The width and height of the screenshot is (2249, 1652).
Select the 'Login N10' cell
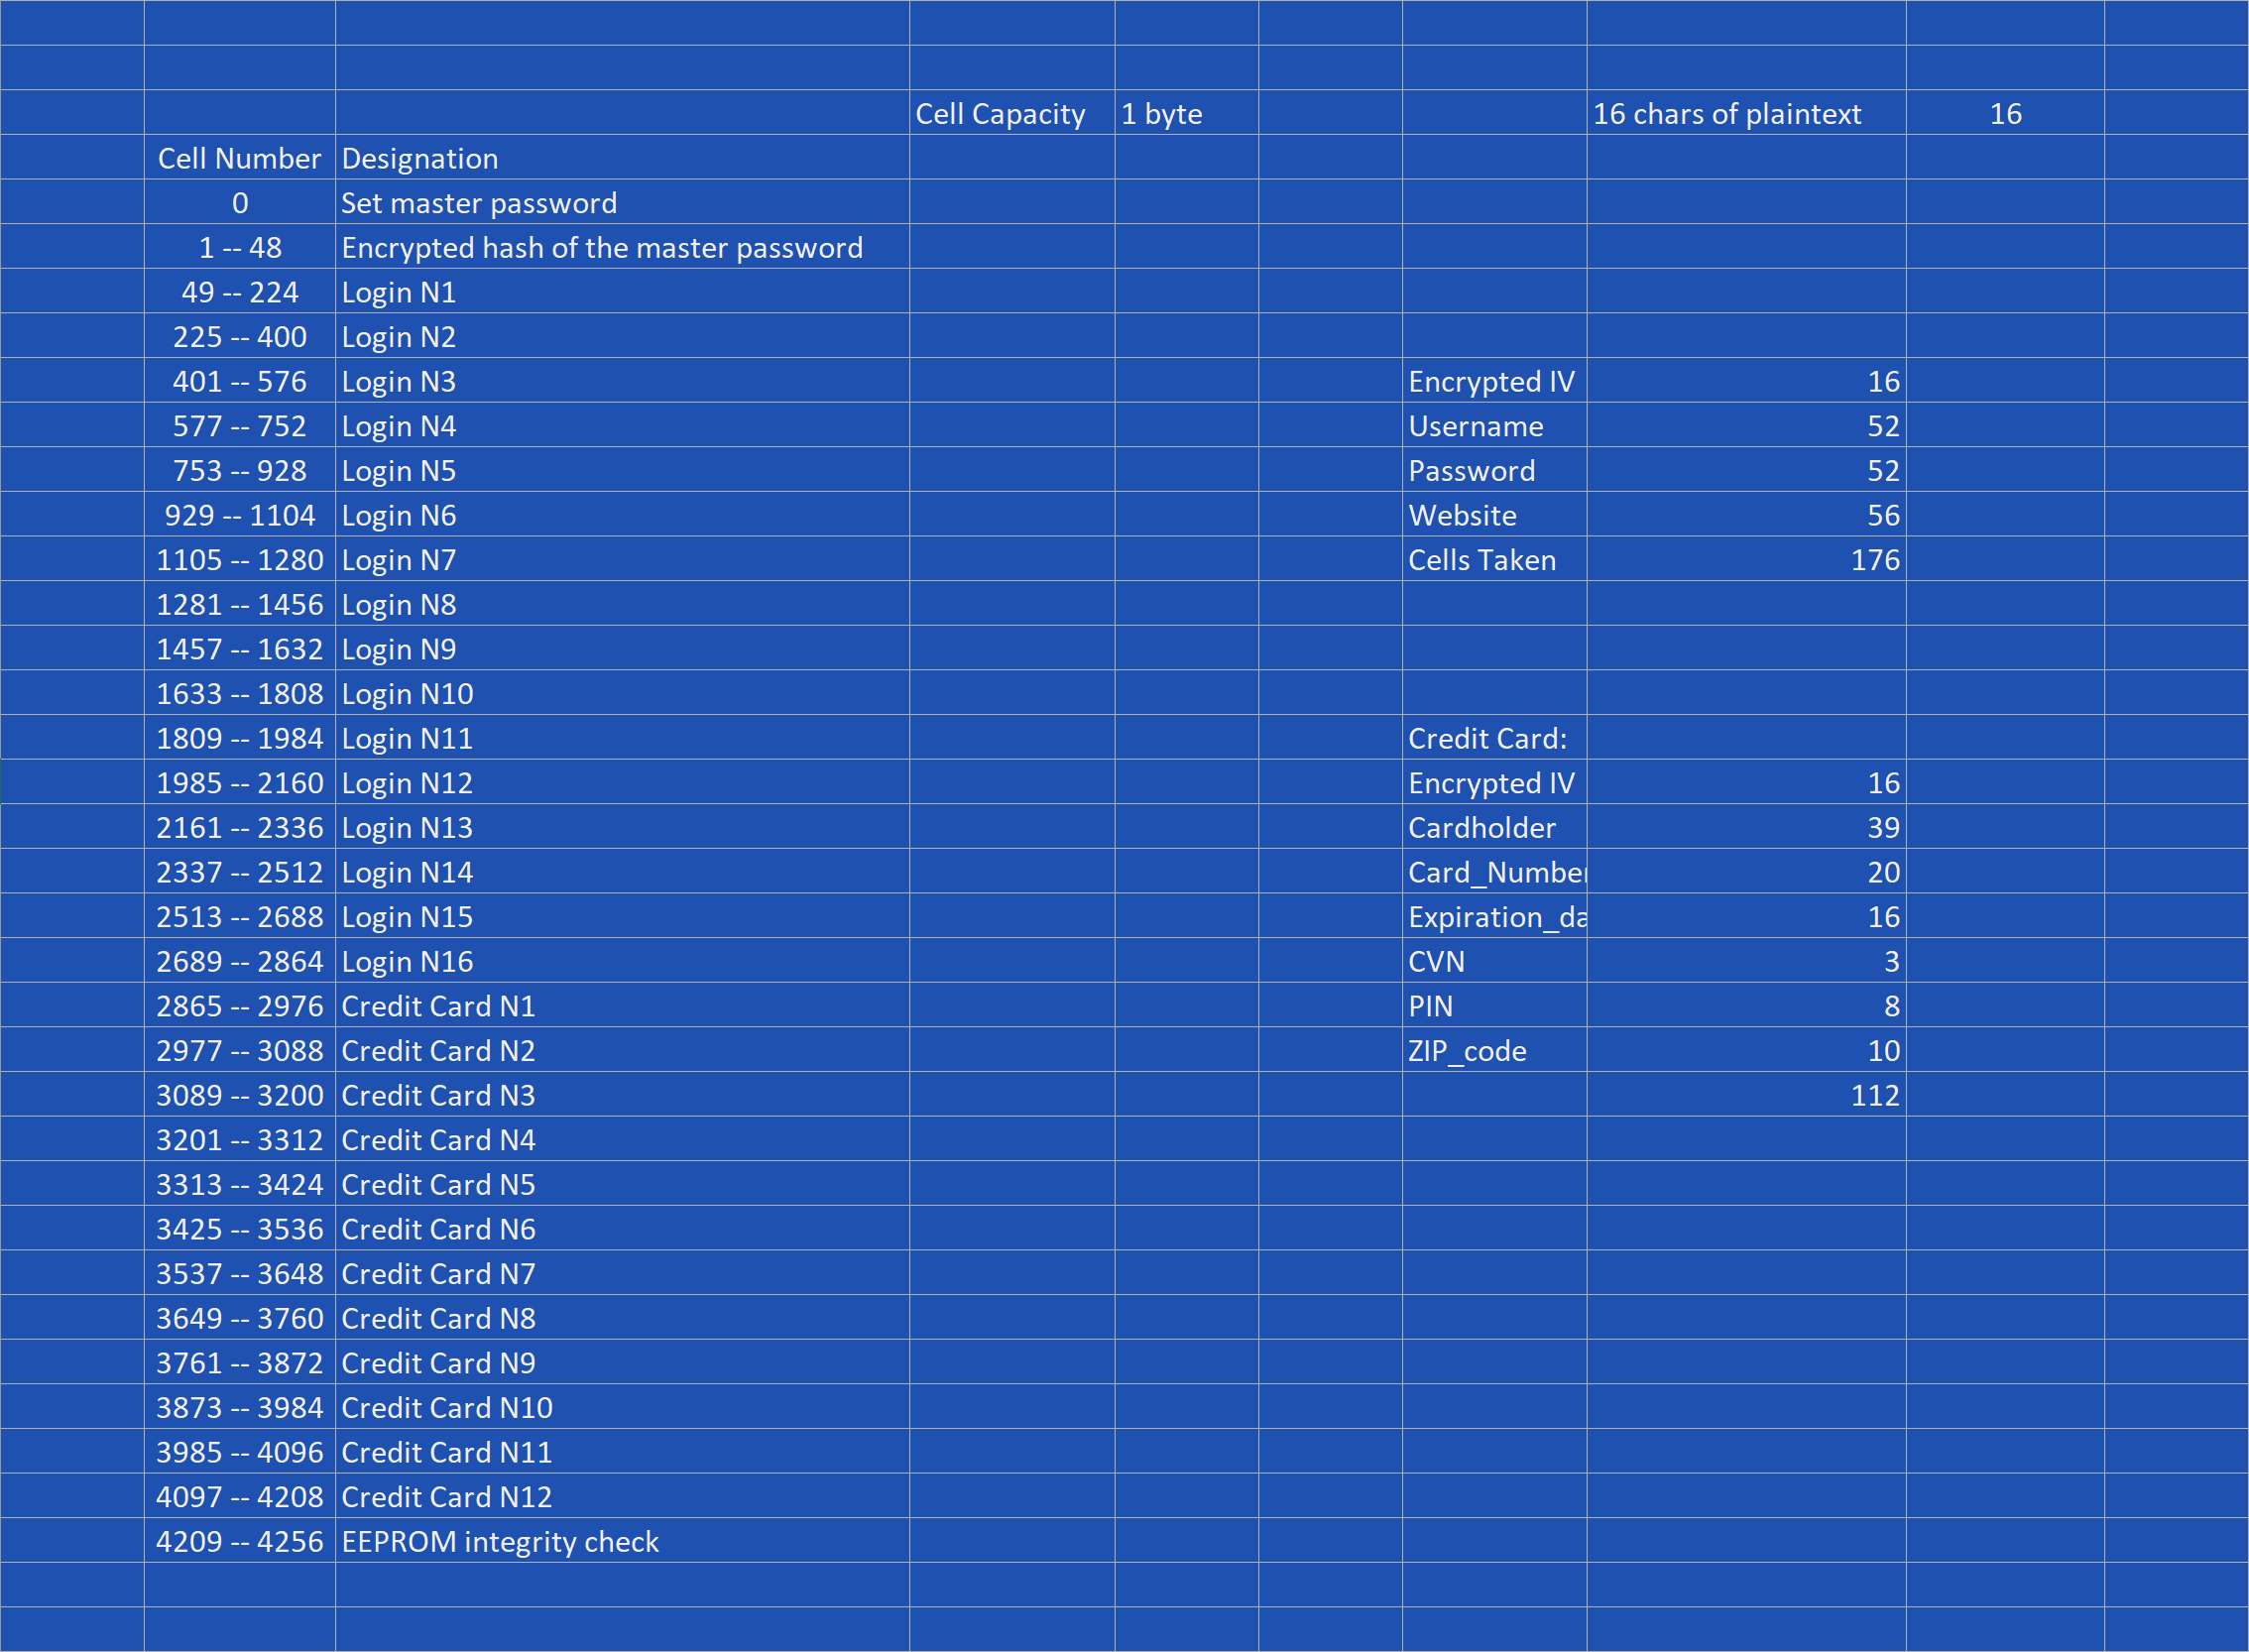coord(622,693)
